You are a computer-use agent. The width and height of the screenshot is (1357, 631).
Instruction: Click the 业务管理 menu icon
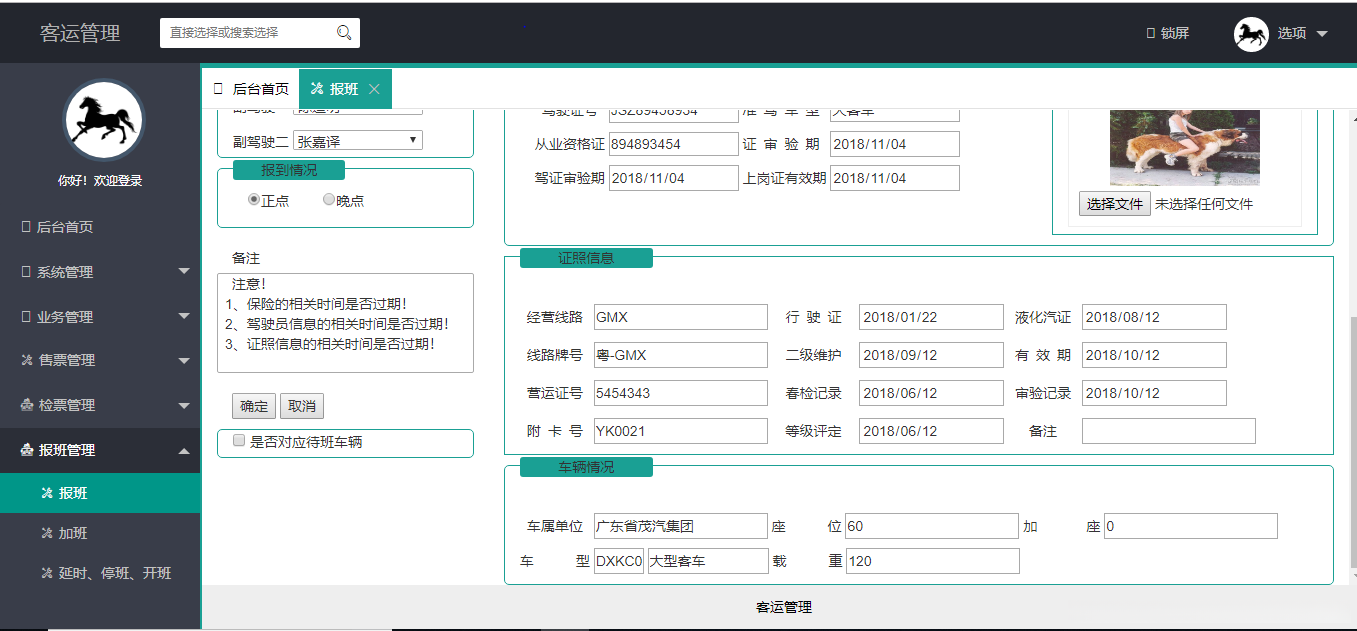[26, 317]
